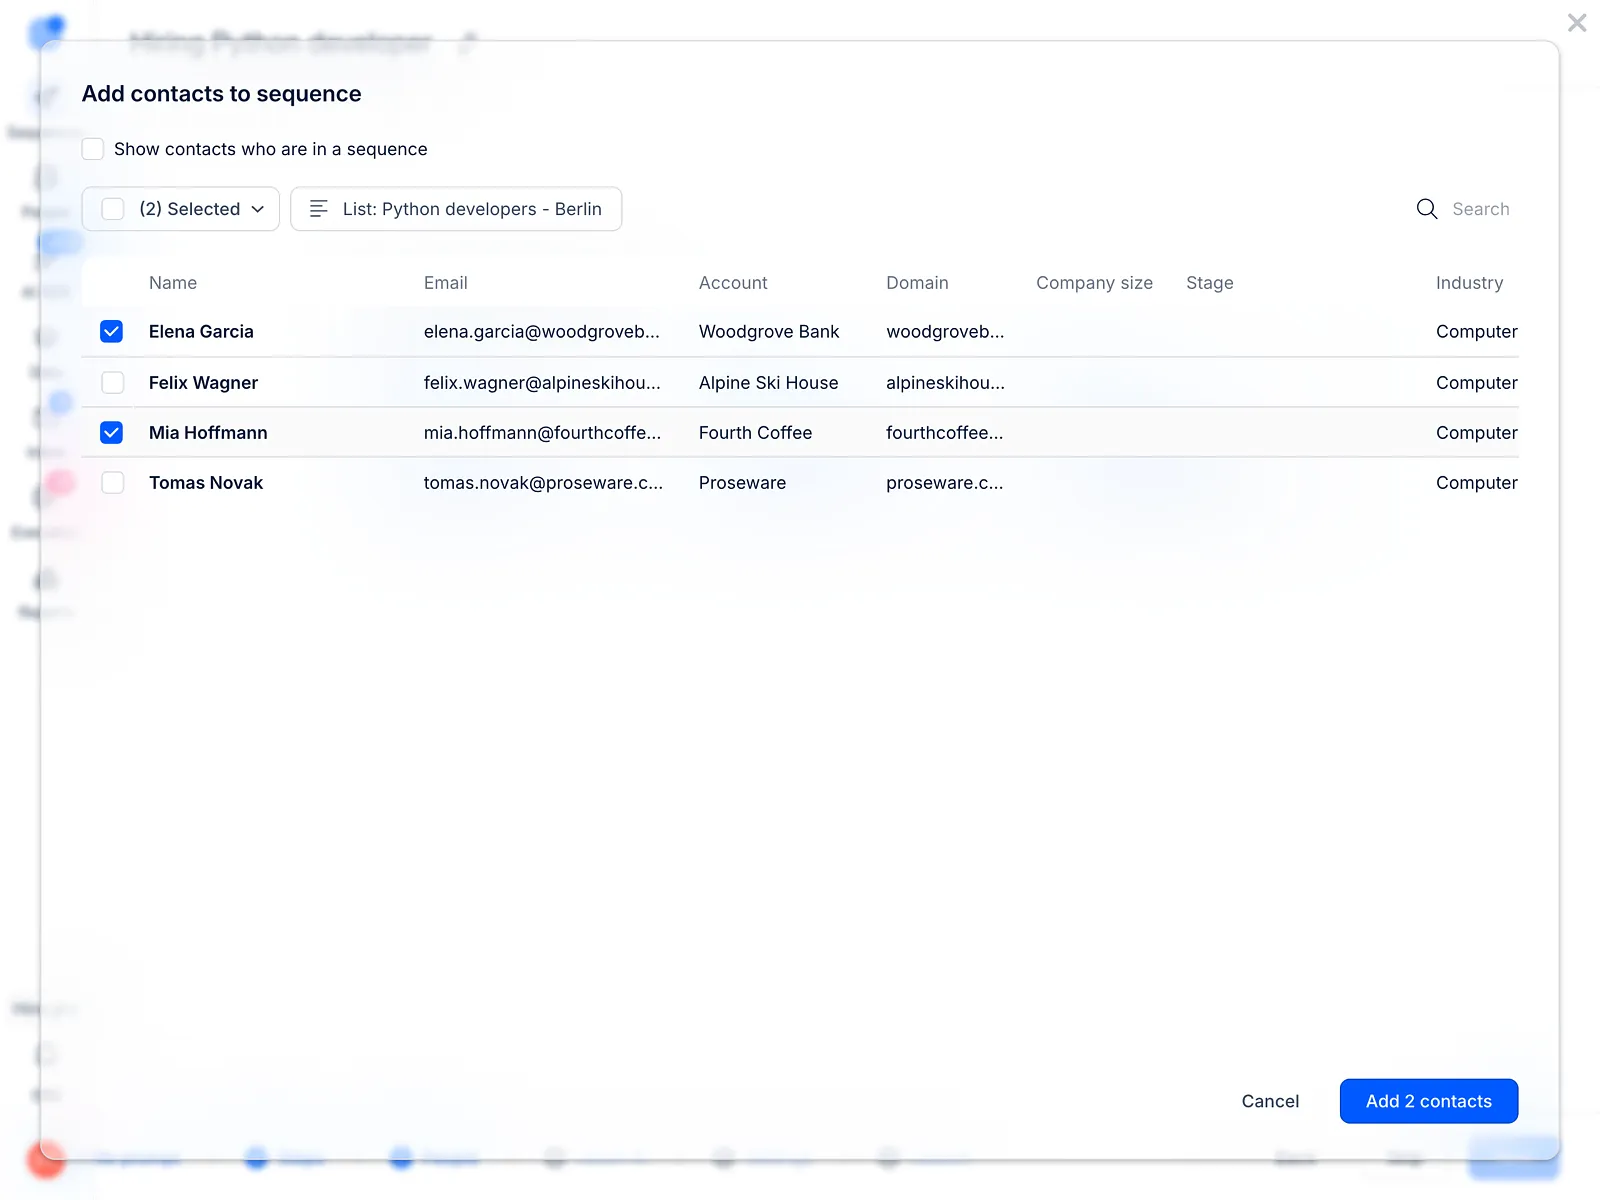Cancel adding contacts
Image resolution: width=1600 pixels, height=1200 pixels.
(x=1270, y=1101)
